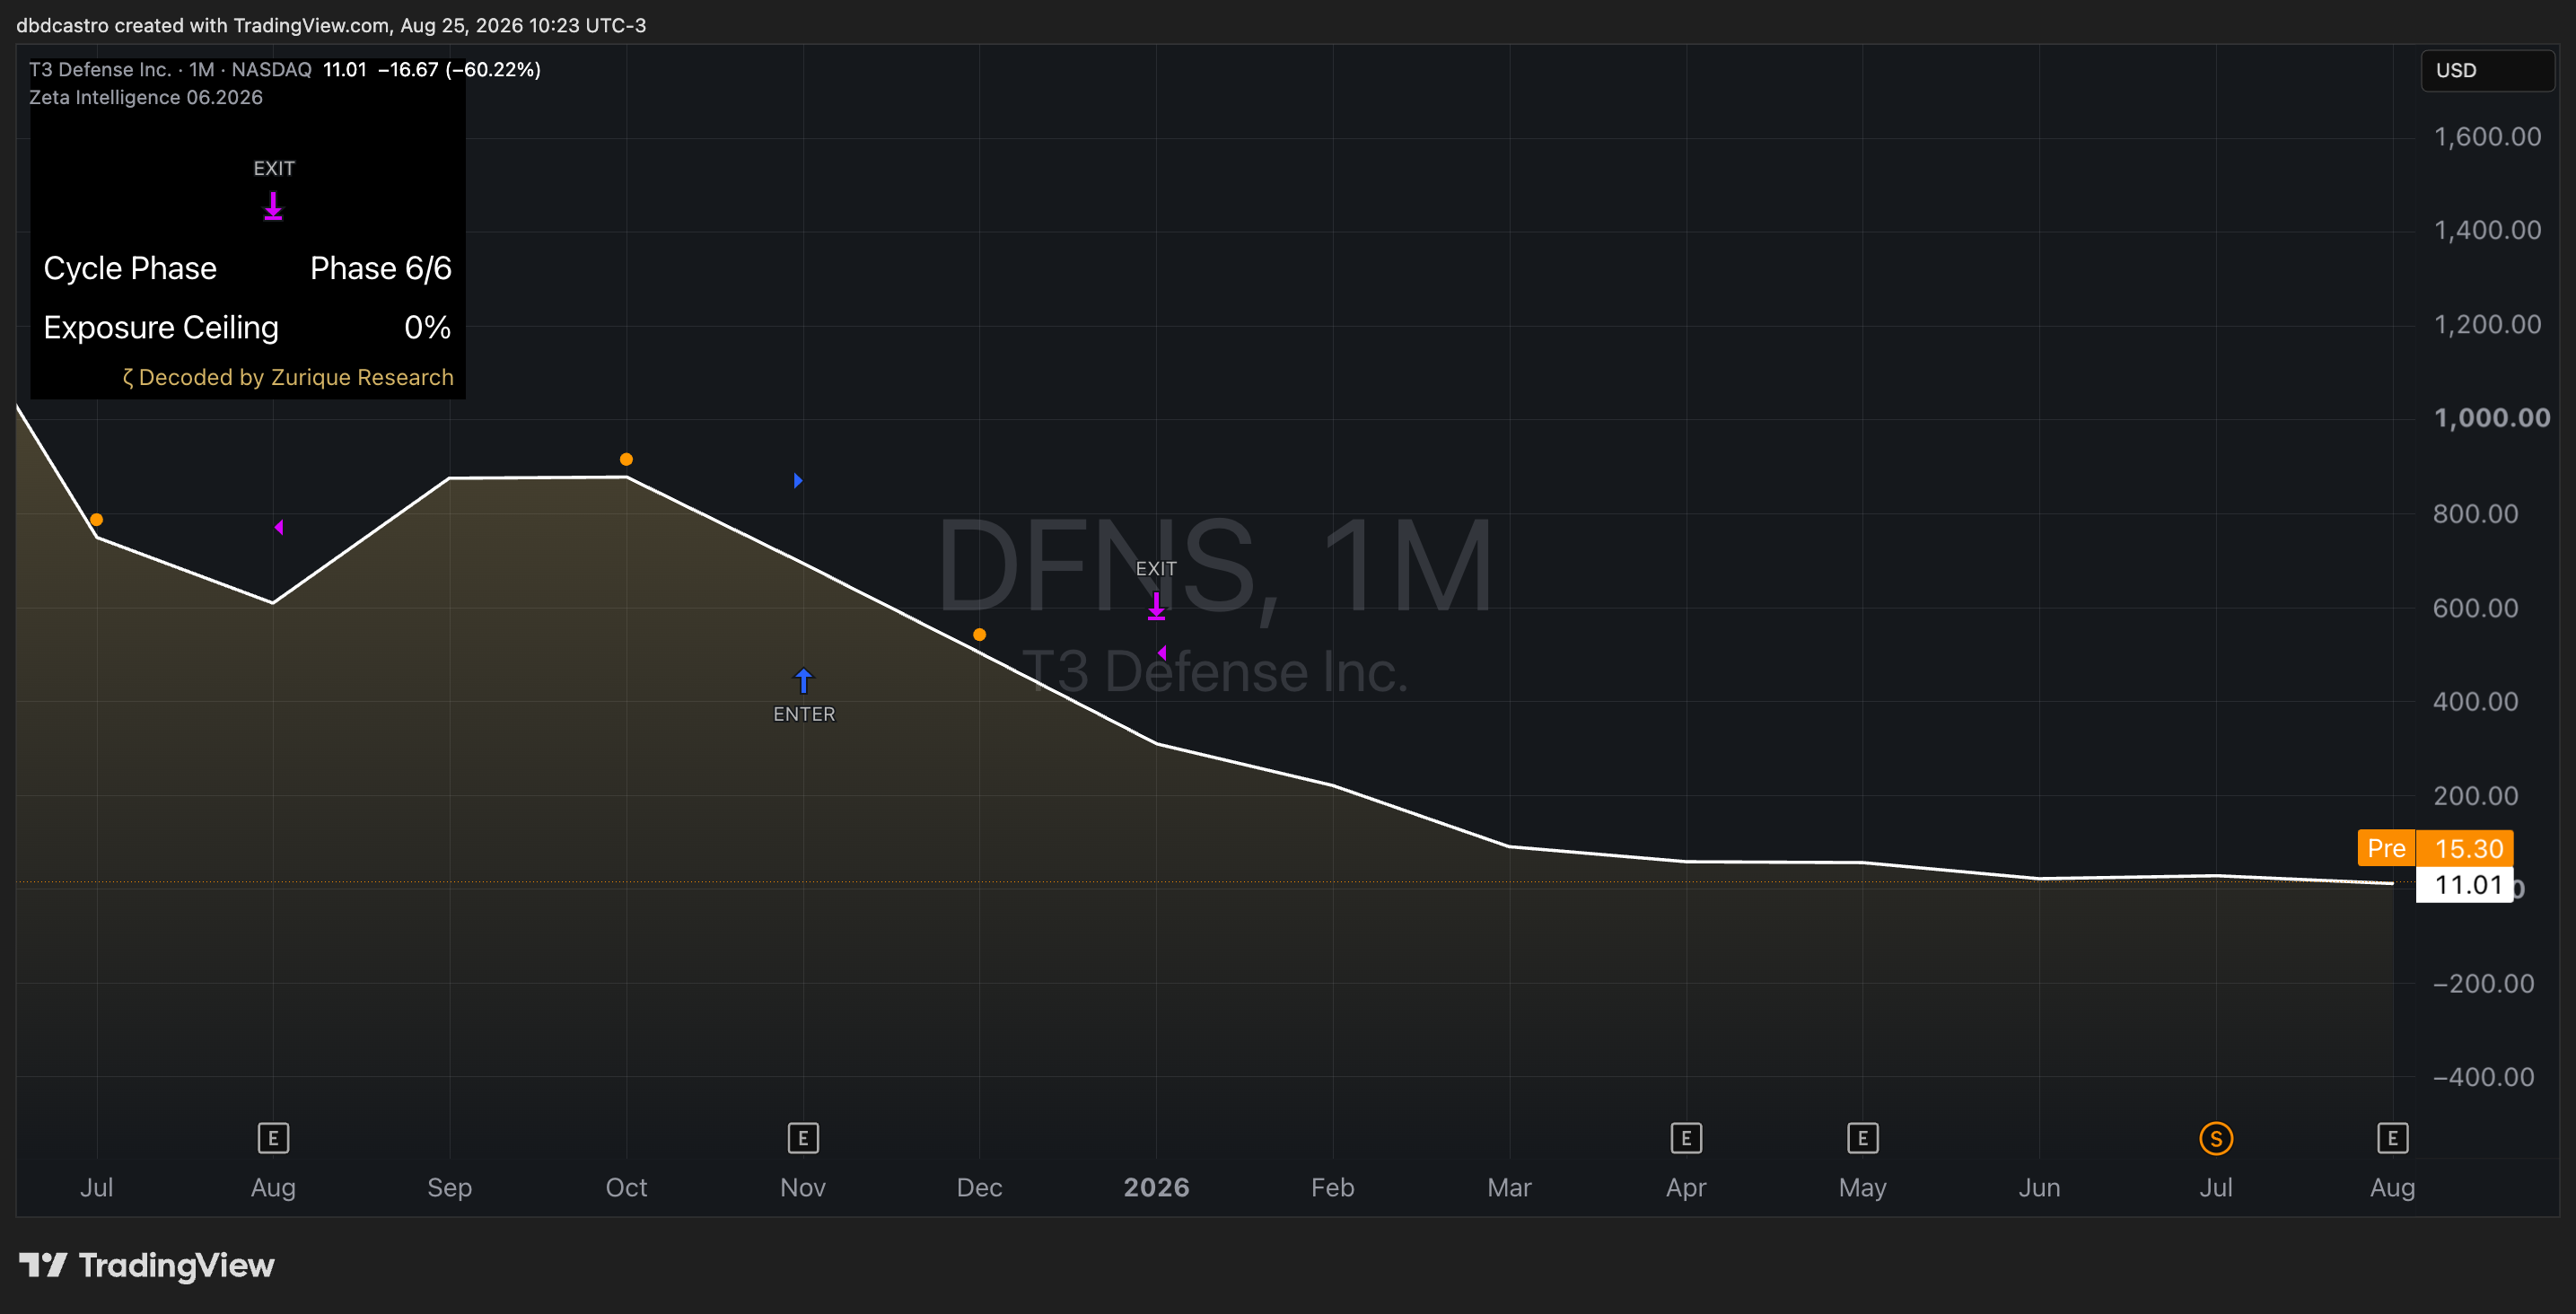Click the 800.00 price axis label

click(x=2475, y=514)
